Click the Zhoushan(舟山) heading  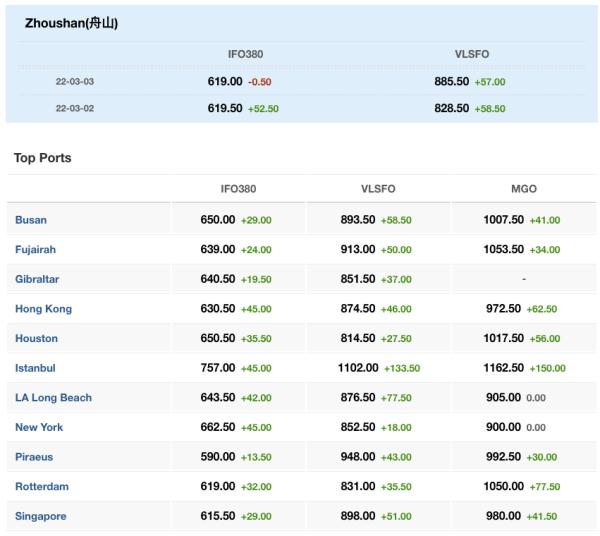point(71,23)
